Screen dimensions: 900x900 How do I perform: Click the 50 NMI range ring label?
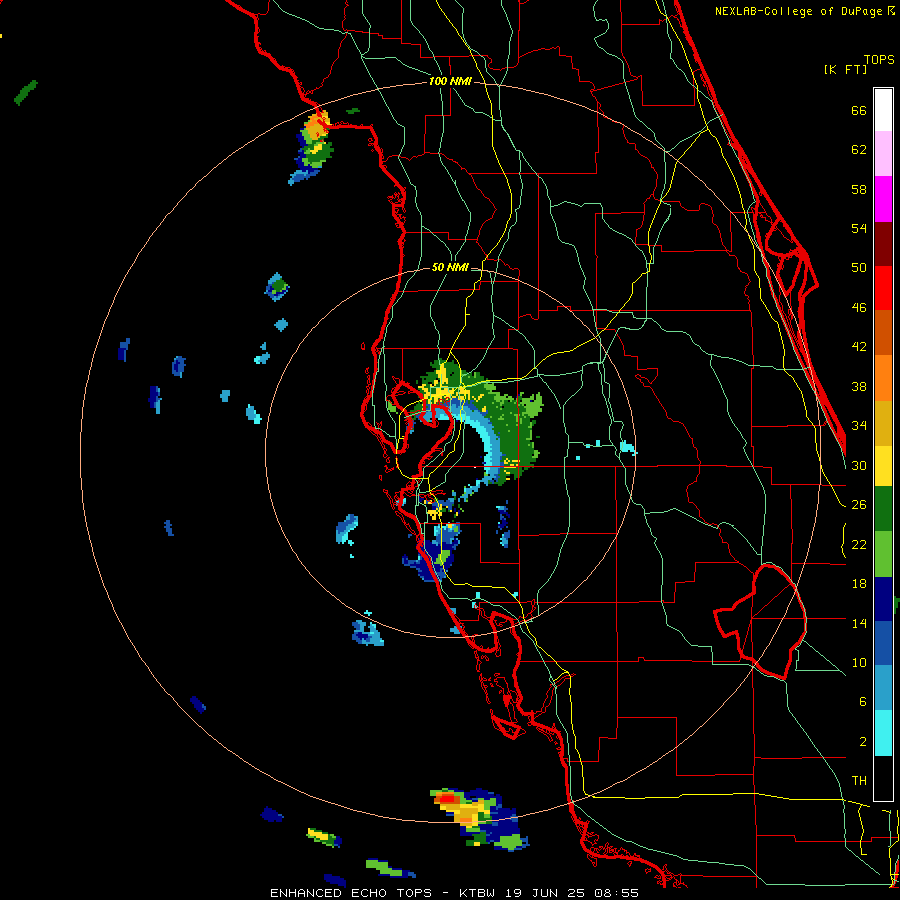click(450, 267)
